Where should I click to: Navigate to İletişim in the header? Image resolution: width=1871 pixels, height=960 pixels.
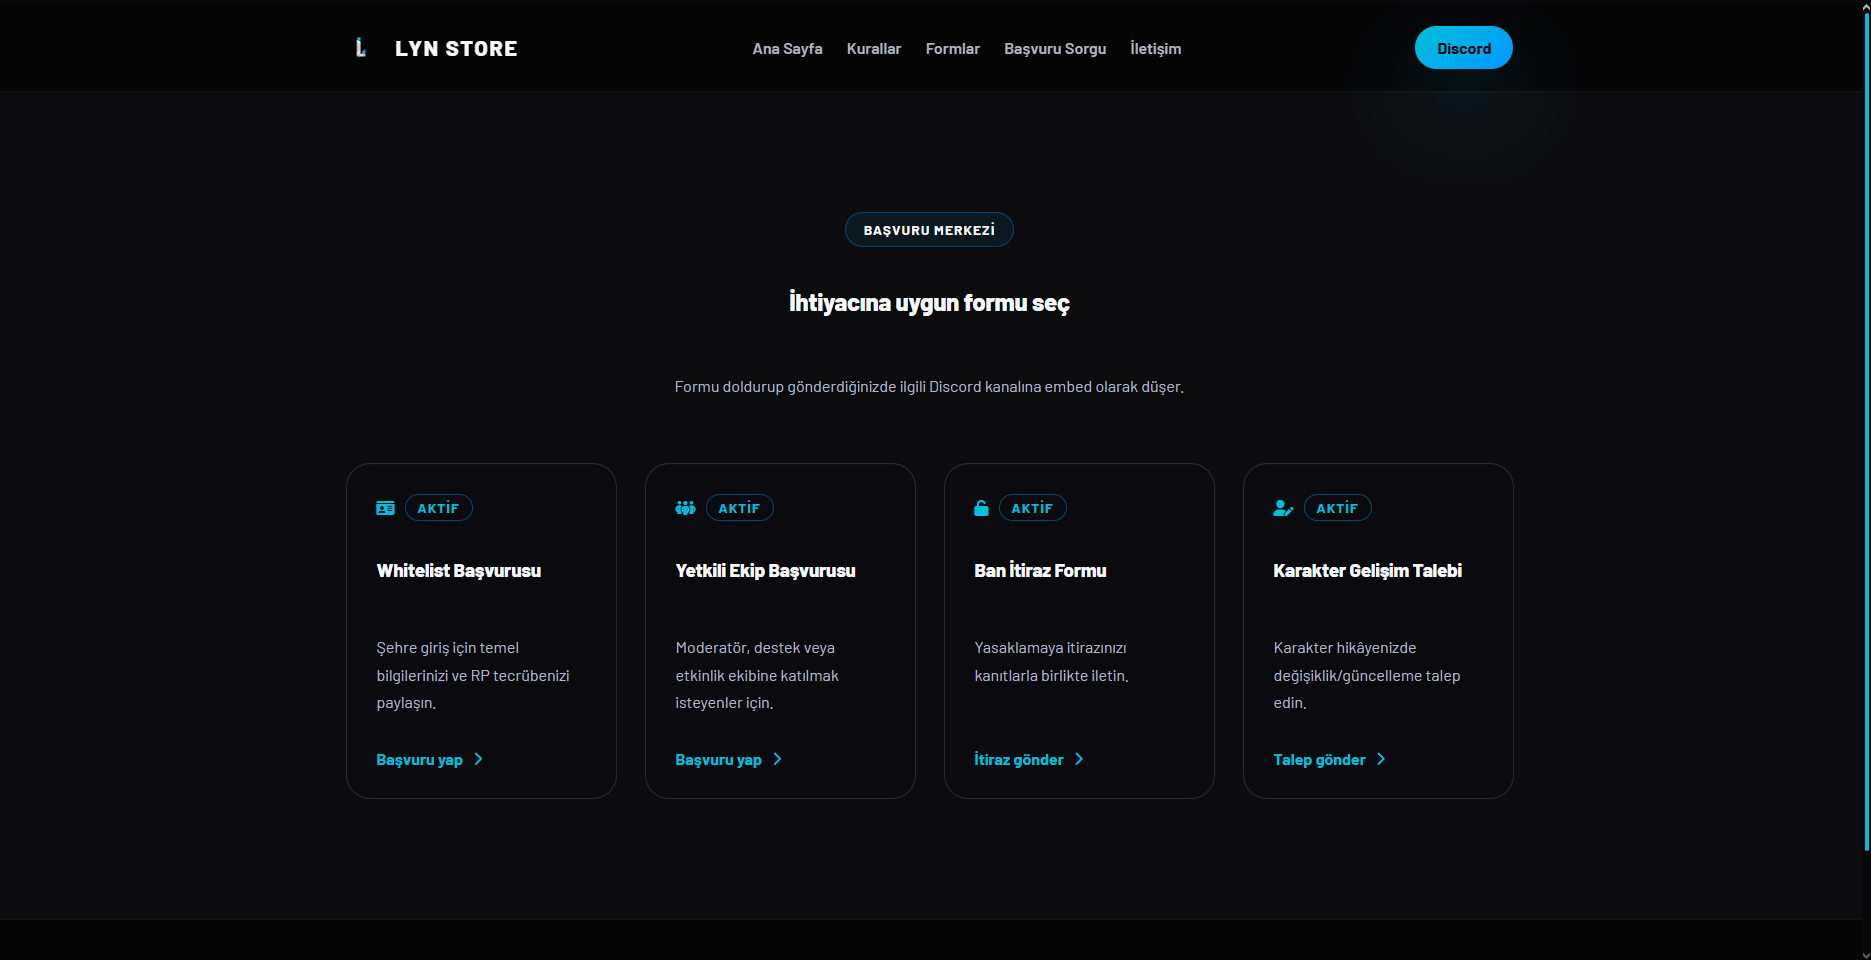1155,49
